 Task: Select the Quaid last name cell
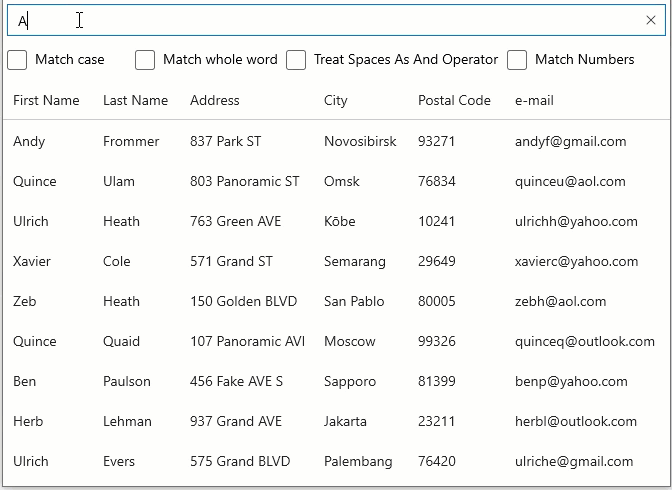pos(121,341)
